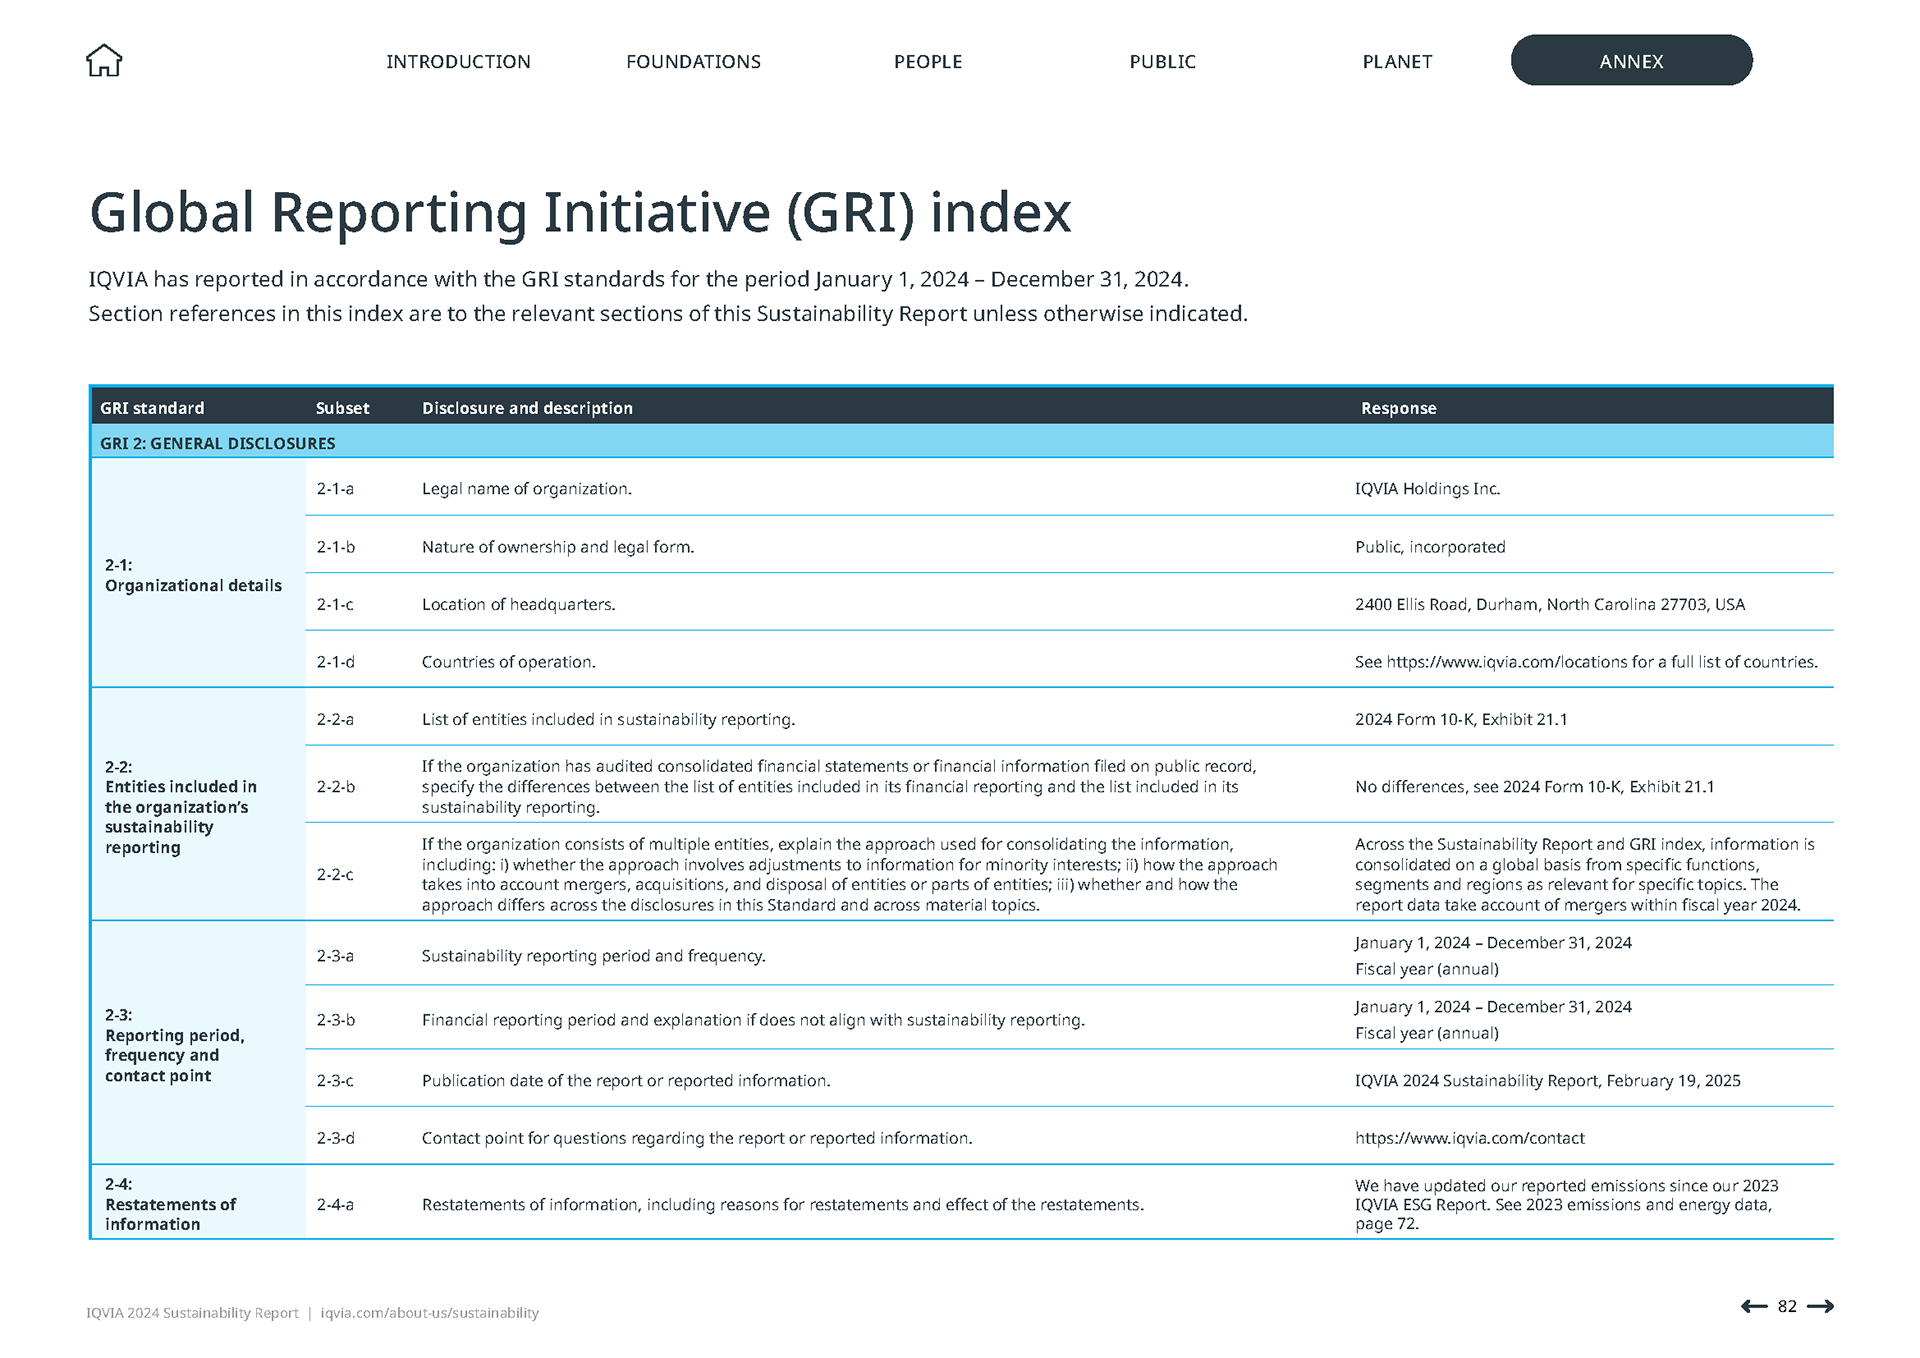Click the 'Response' column header
The image size is (1920, 1358).
pos(1398,408)
